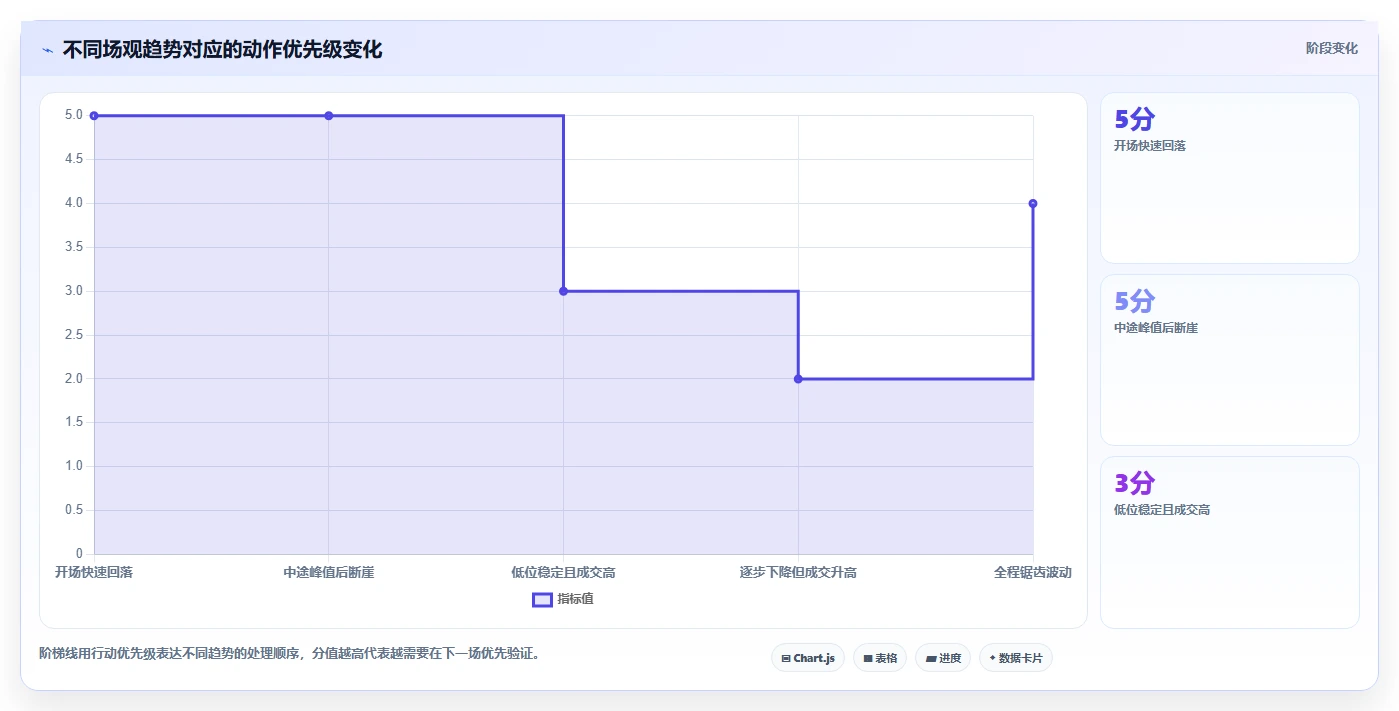This screenshot has height=711, width=1399.
Task: Click the 进度 tag
Action: coord(943,658)
